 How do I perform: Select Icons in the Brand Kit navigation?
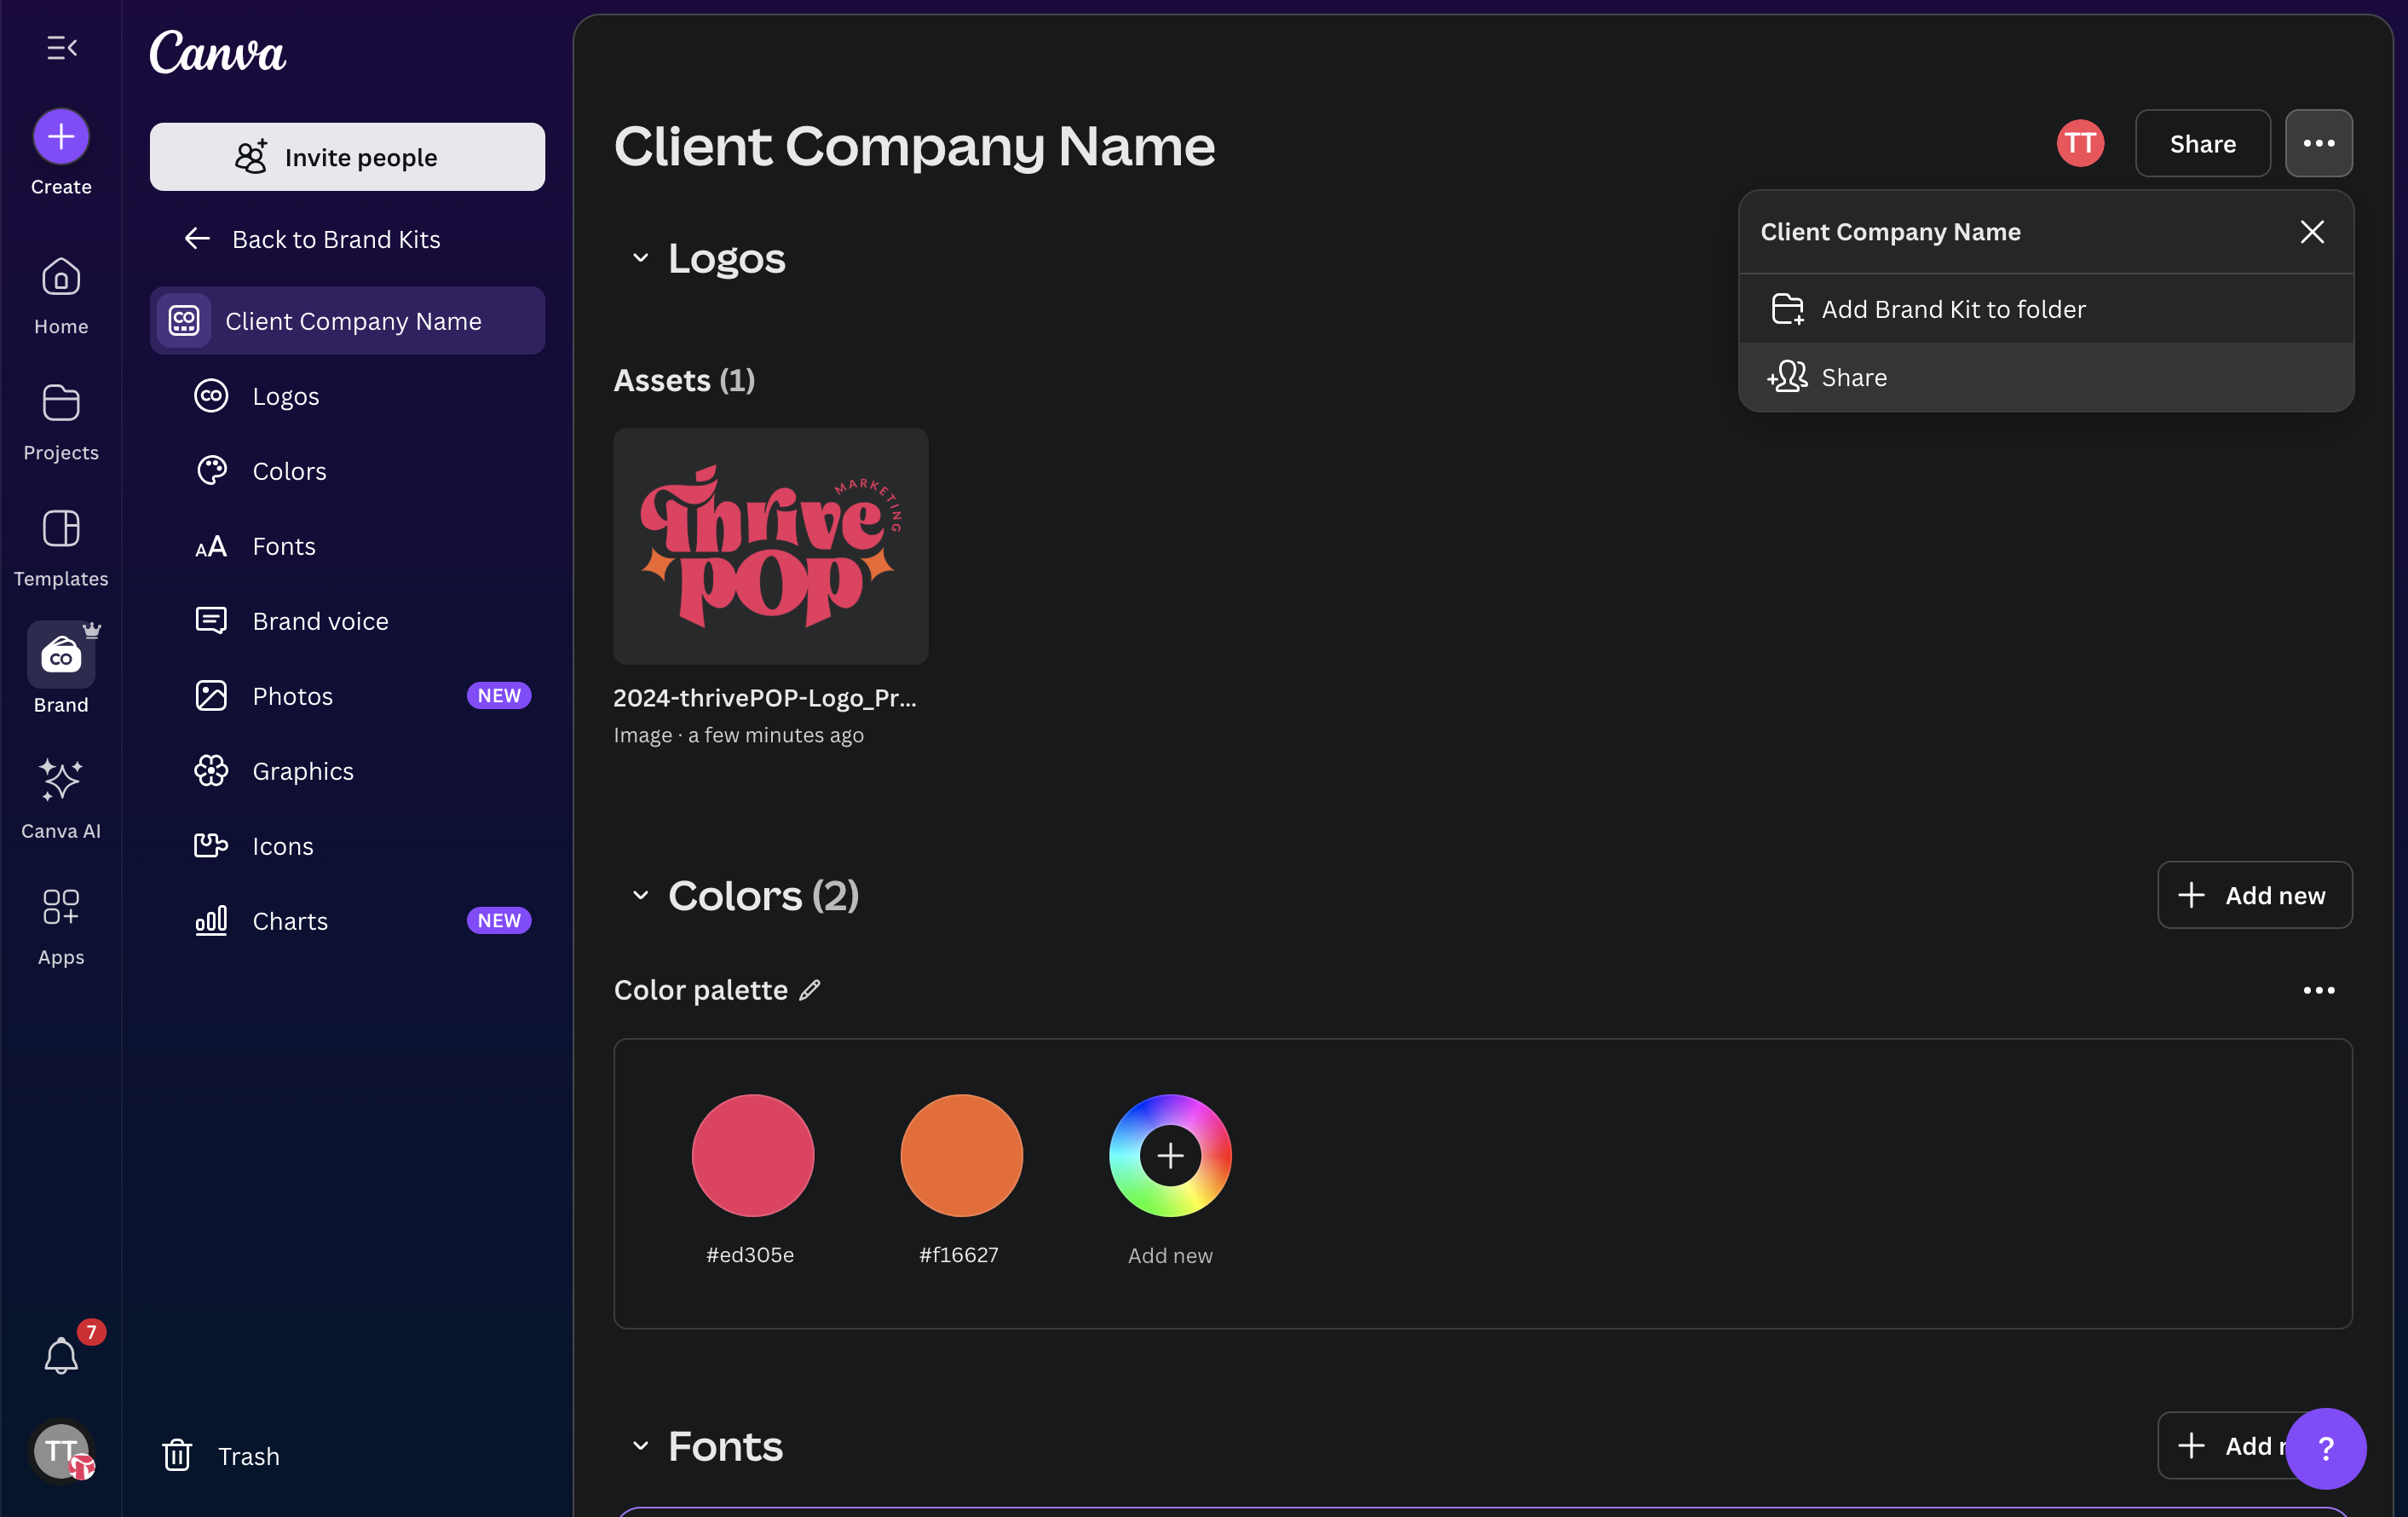pyautogui.click(x=347, y=846)
